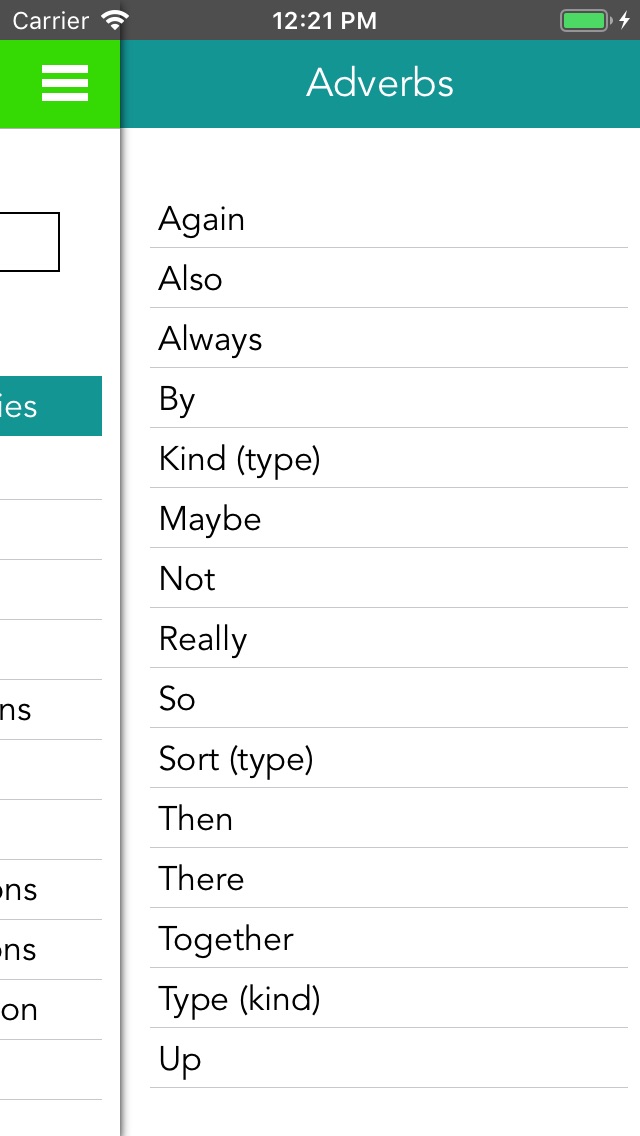Choose "Always" from the adverbs list
The width and height of the screenshot is (640, 1136).
[388, 338]
